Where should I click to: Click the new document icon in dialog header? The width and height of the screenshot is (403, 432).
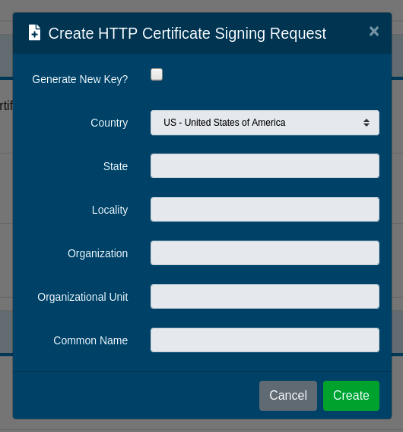[x=34, y=33]
